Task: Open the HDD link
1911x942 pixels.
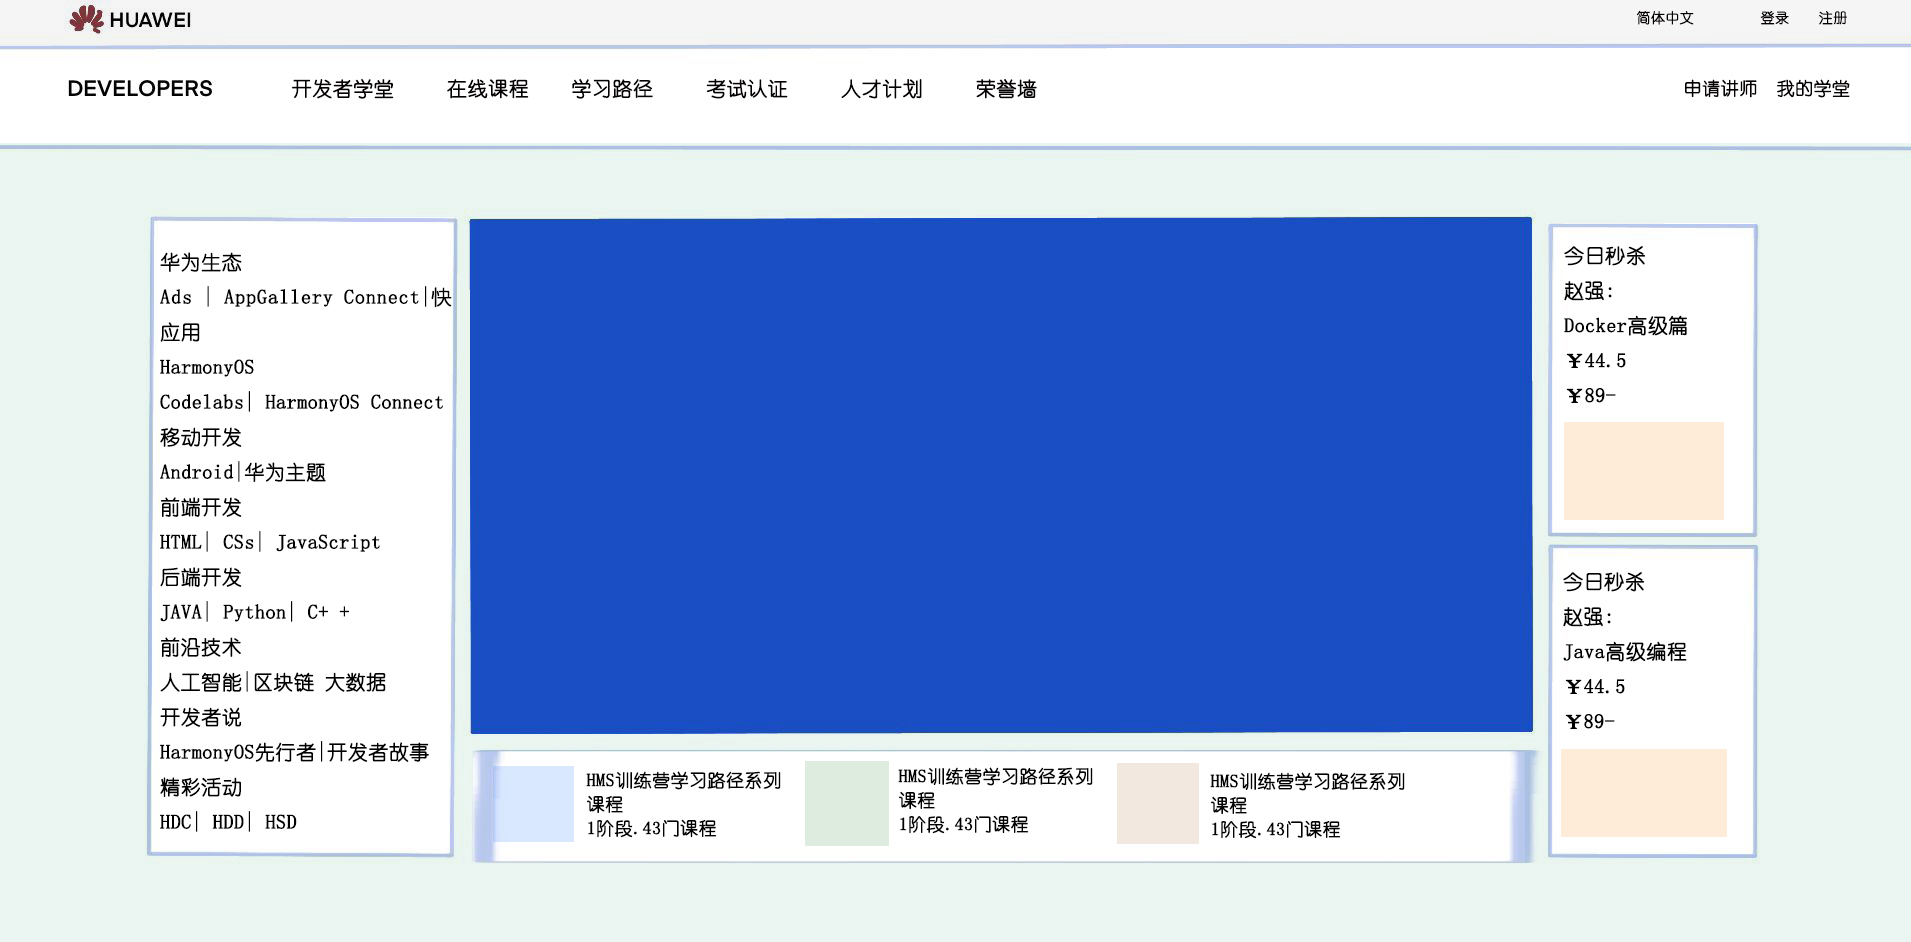Action: [228, 822]
